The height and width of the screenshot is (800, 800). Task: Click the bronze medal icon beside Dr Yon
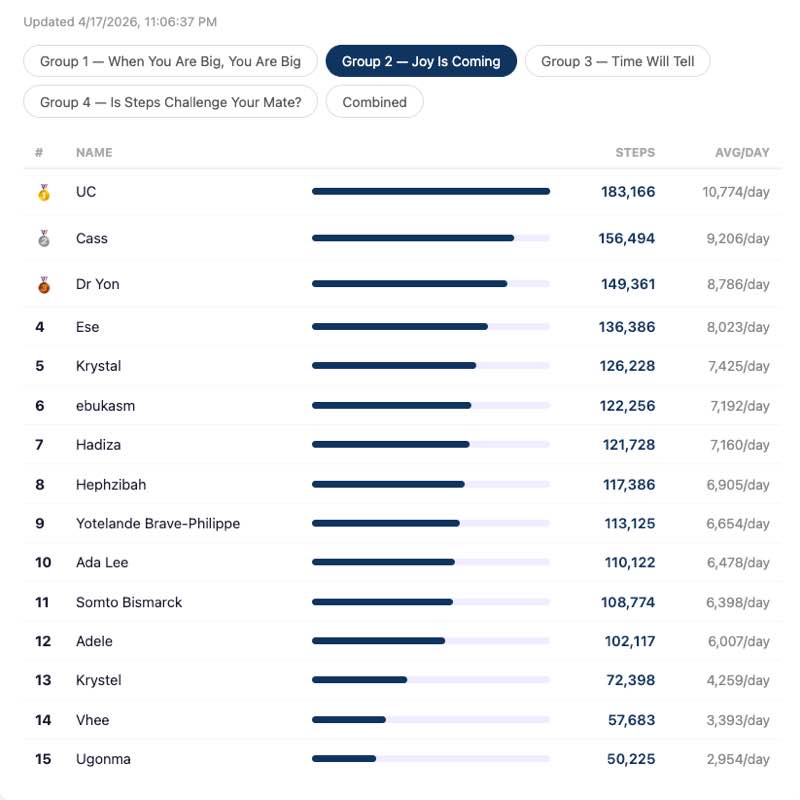point(43,285)
